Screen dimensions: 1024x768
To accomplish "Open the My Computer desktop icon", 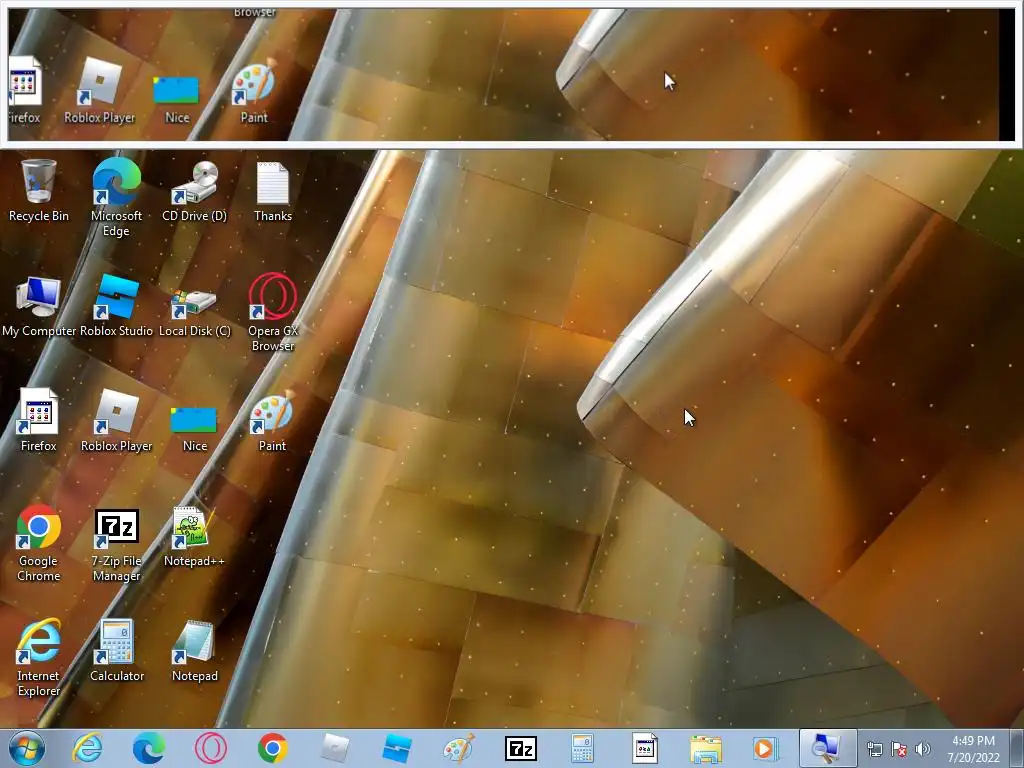I will point(39,306).
